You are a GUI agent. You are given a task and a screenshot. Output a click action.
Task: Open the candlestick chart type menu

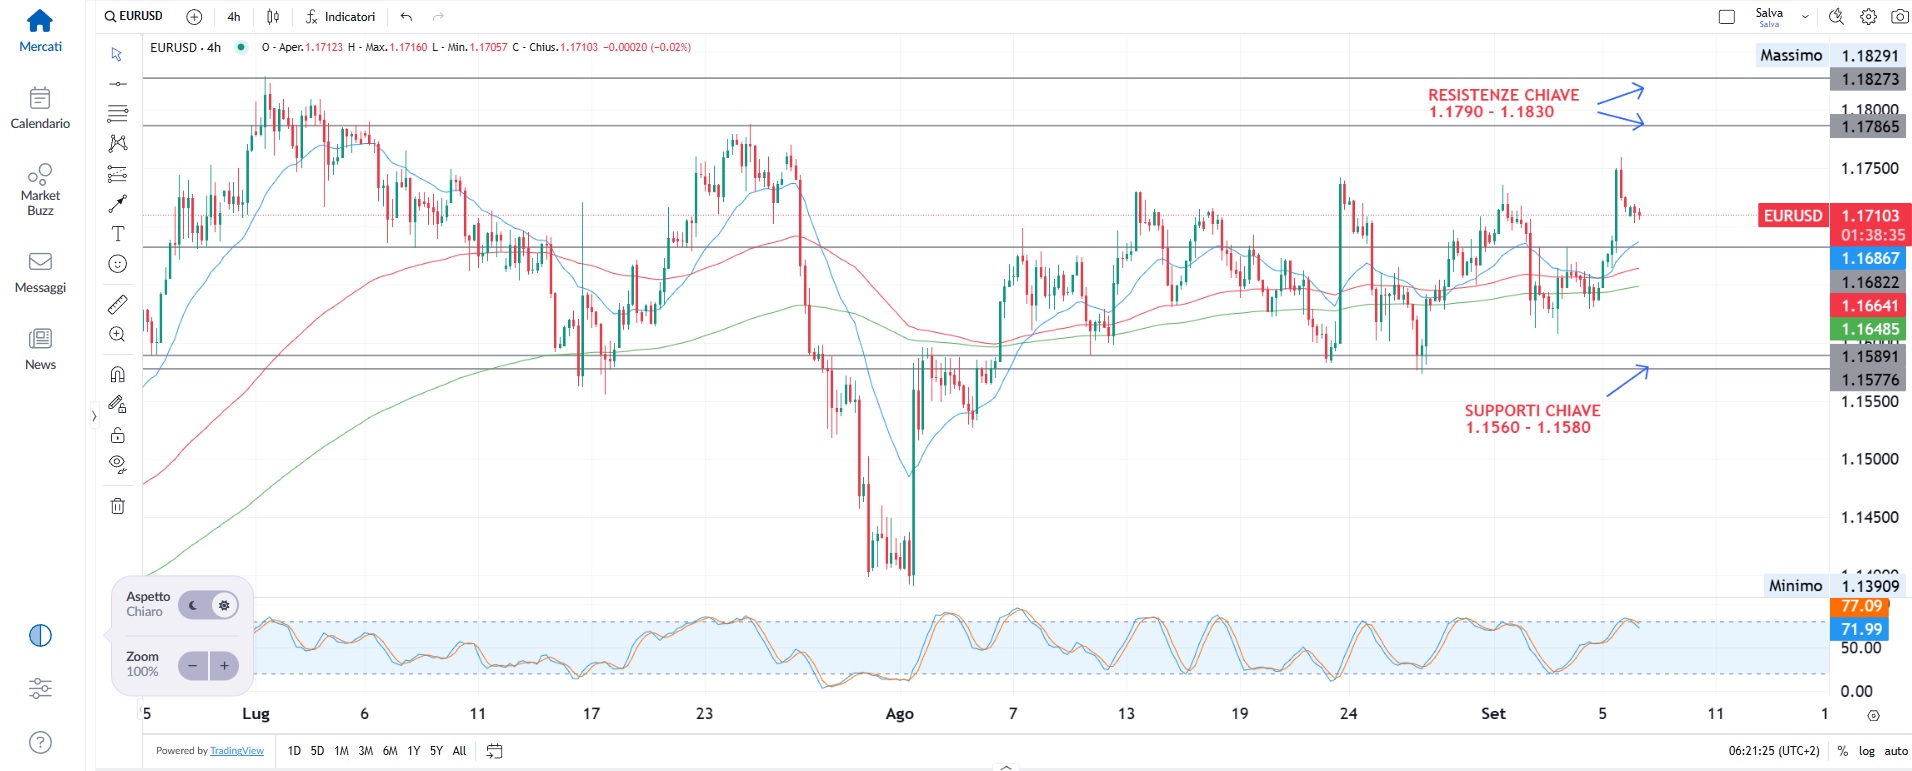click(x=273, y=16)
